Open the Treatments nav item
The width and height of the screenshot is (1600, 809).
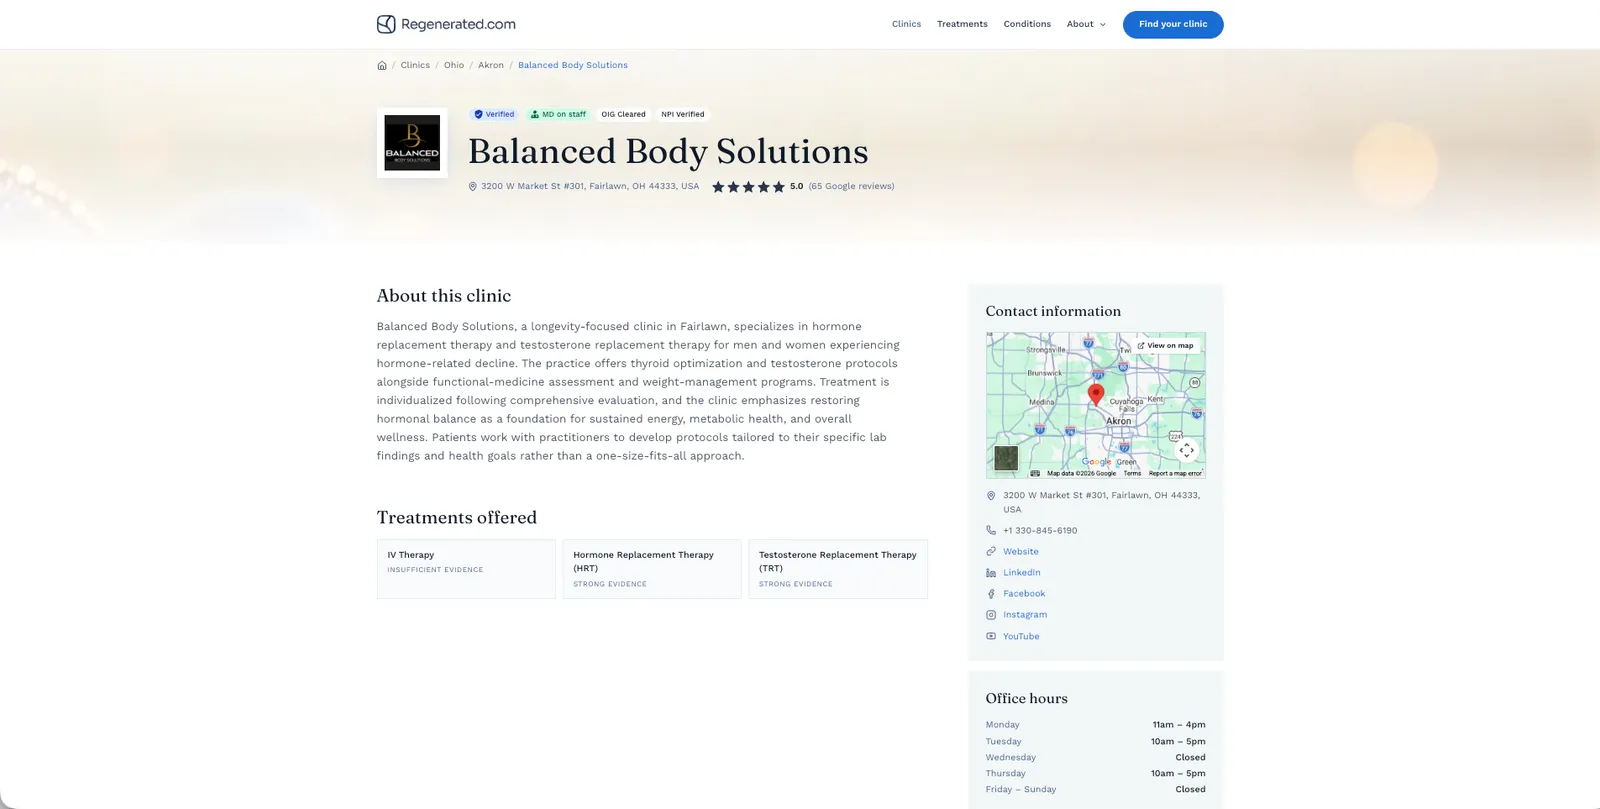click(962, 24)
